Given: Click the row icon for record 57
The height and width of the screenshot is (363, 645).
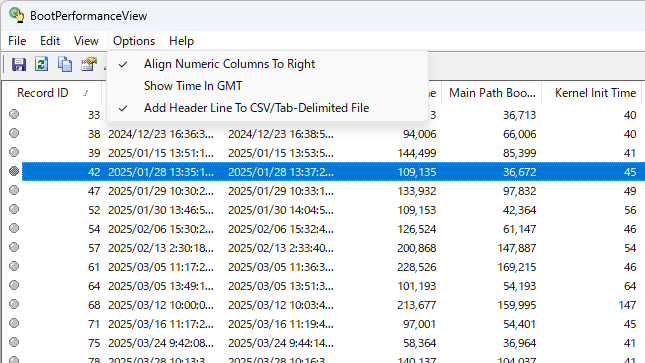Looking at the screenshot, I should point(14,247).
